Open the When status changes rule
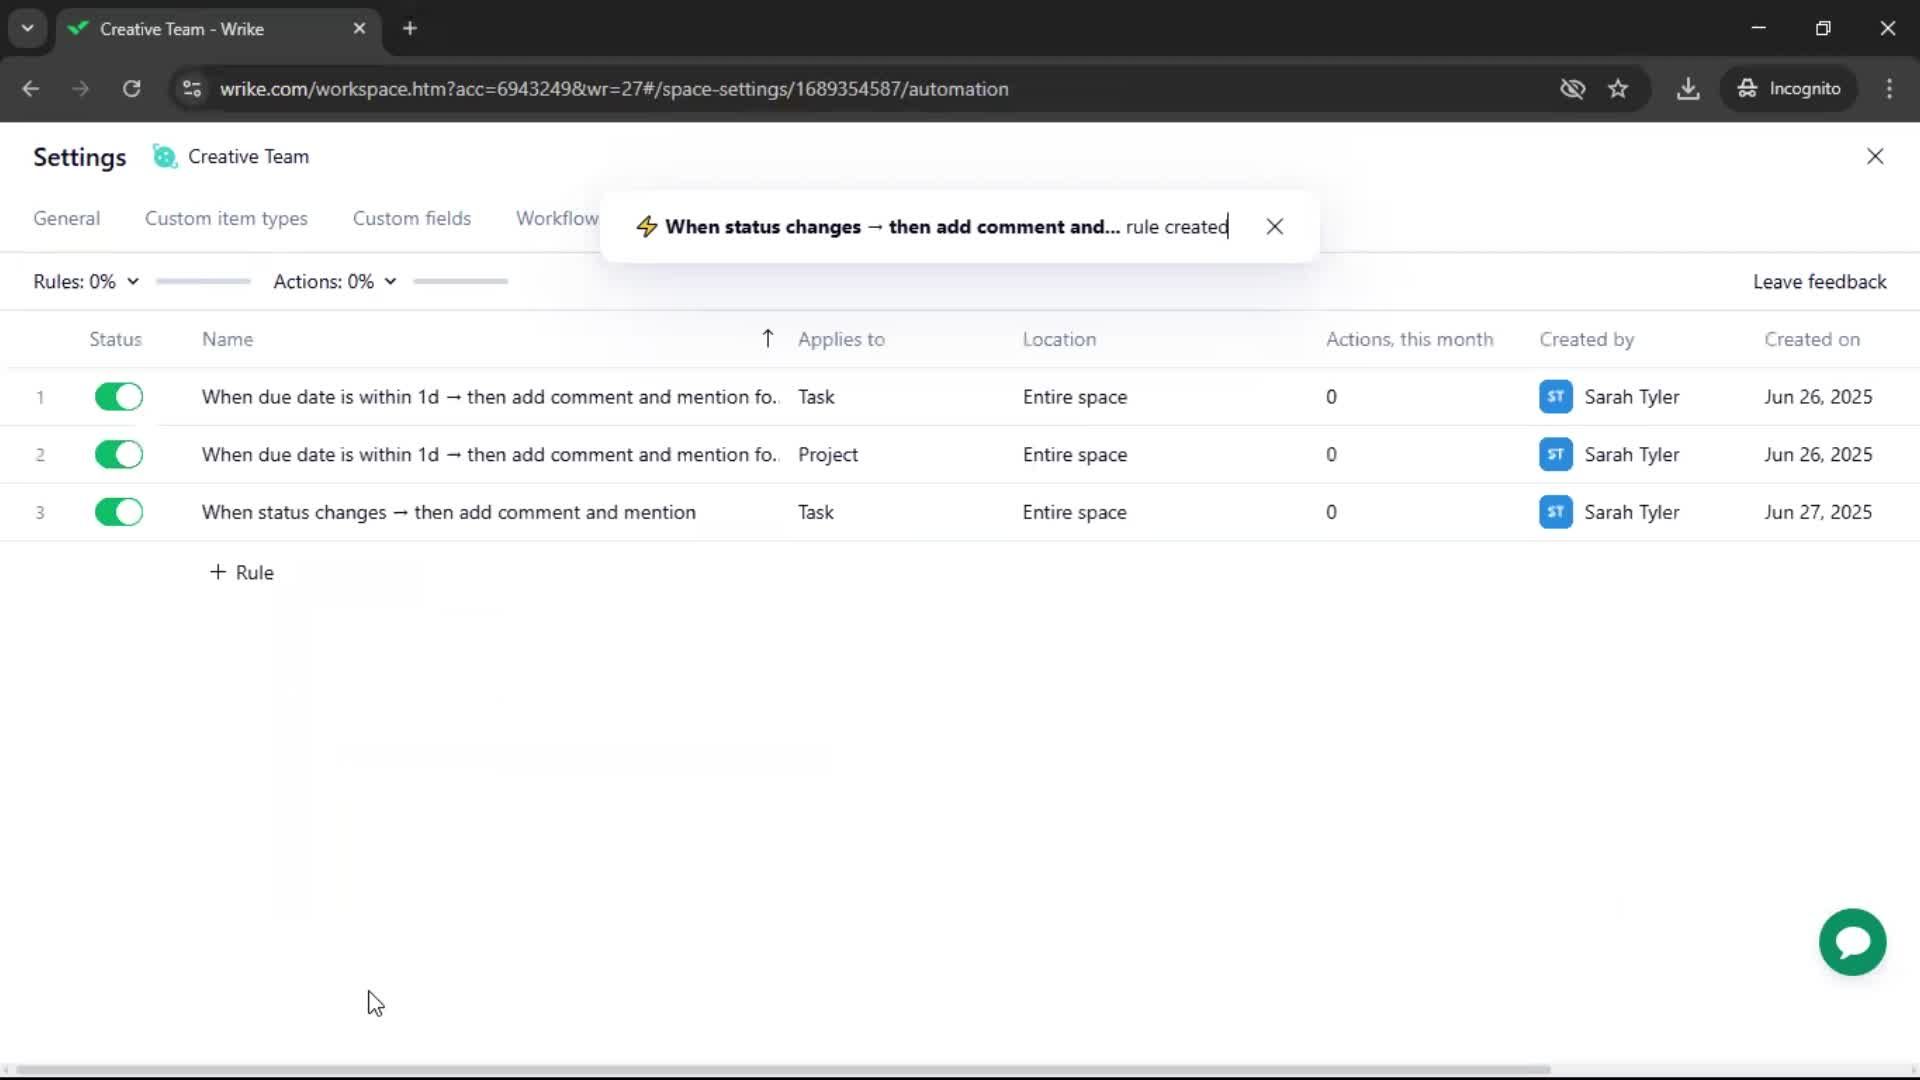This screenshot has height=1080, width=1920. (x=449, y=512)
